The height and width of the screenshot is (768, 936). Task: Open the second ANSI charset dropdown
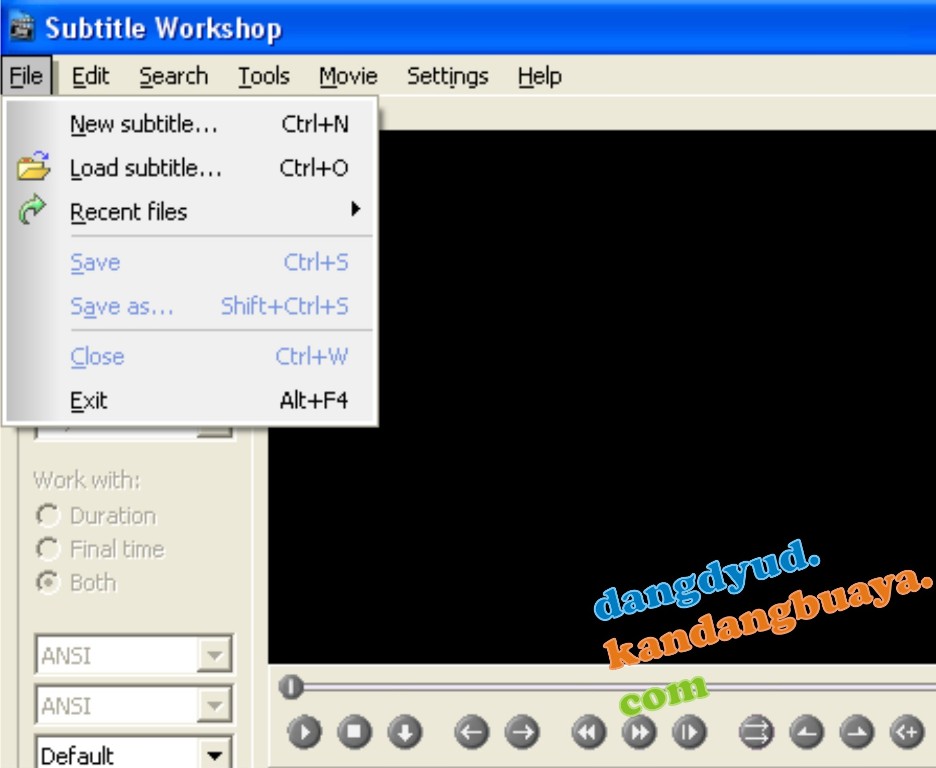coord(214,705)
